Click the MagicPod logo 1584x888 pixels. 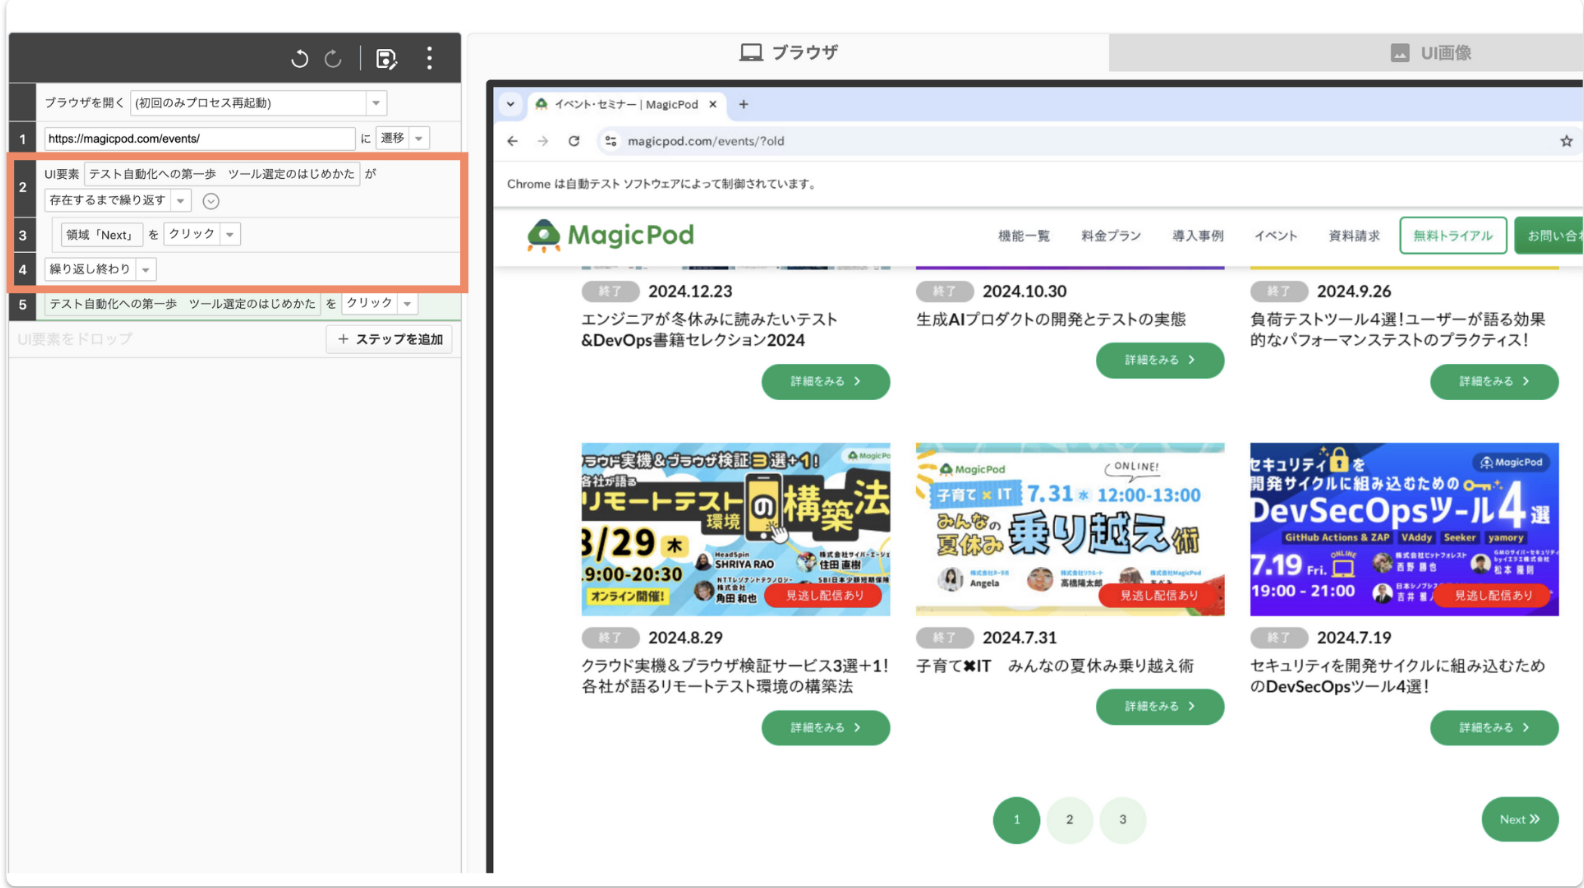pyautogui.click(x=610, y=235)
